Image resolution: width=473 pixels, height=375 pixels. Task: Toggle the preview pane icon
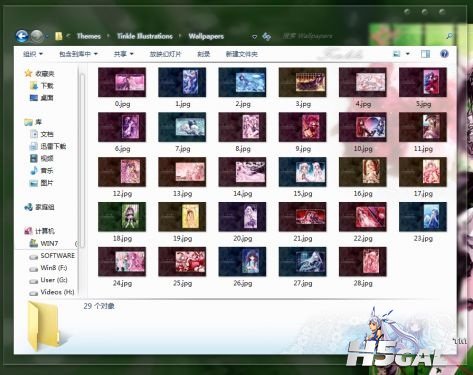425,54
